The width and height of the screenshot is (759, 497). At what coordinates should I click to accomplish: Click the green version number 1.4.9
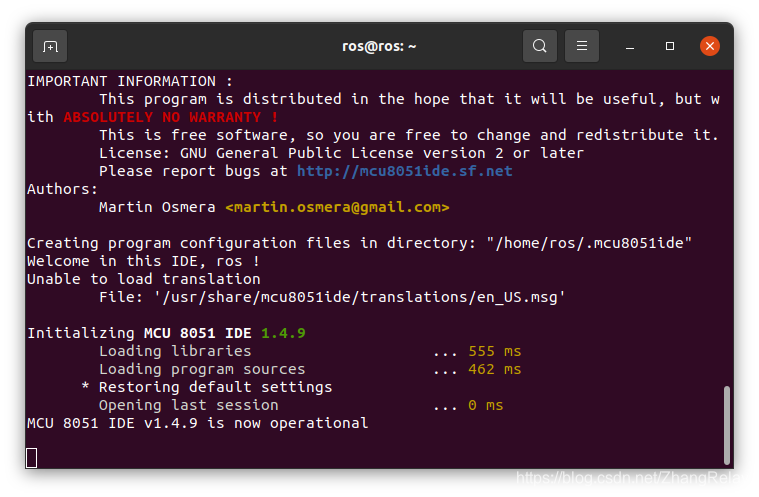pos(283,333)
